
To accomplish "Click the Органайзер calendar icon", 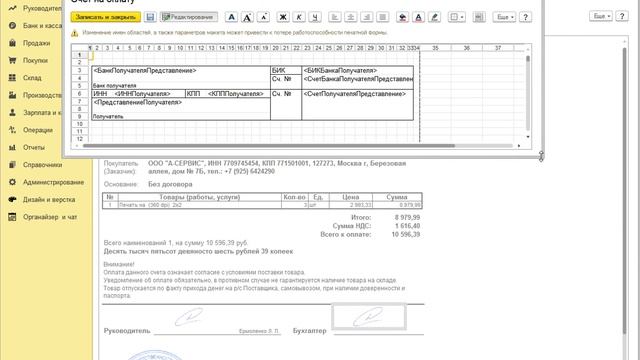I will click(13, 217).
